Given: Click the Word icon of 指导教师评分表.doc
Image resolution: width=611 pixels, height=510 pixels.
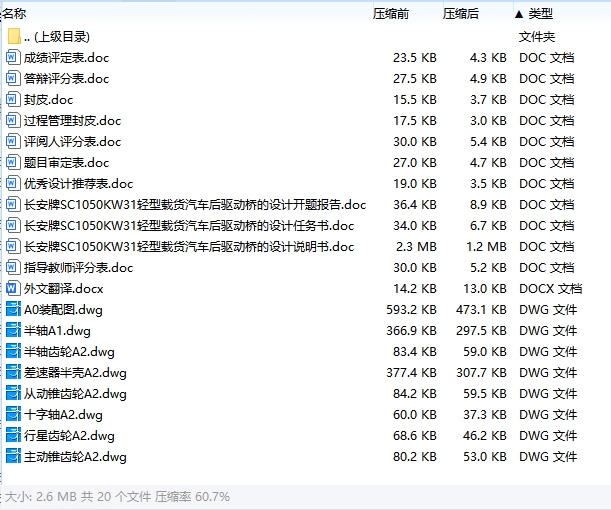Looking at the screenshot, I should coord(12,268).
